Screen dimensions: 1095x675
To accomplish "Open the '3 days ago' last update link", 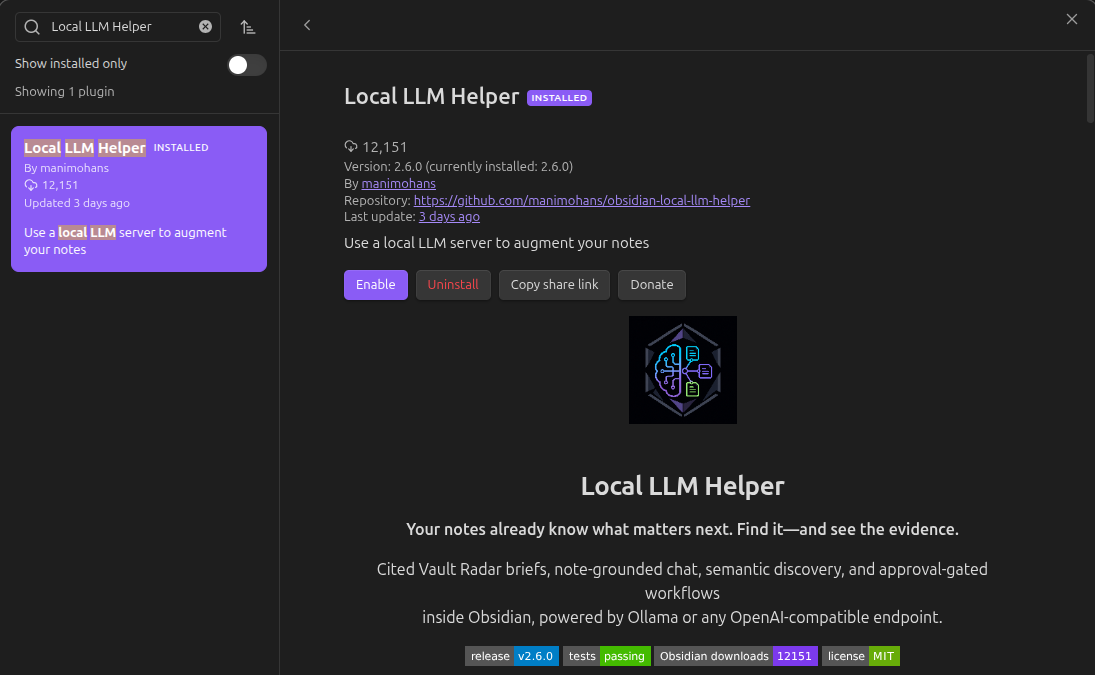I will coord(449,217).
